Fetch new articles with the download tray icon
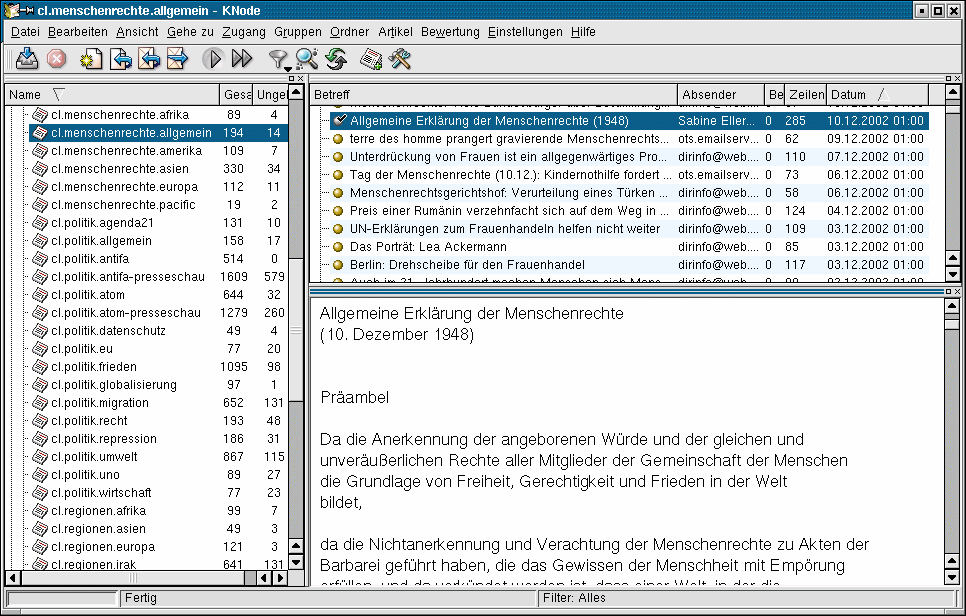The image size is (966, 616). [x=27, y=59]
